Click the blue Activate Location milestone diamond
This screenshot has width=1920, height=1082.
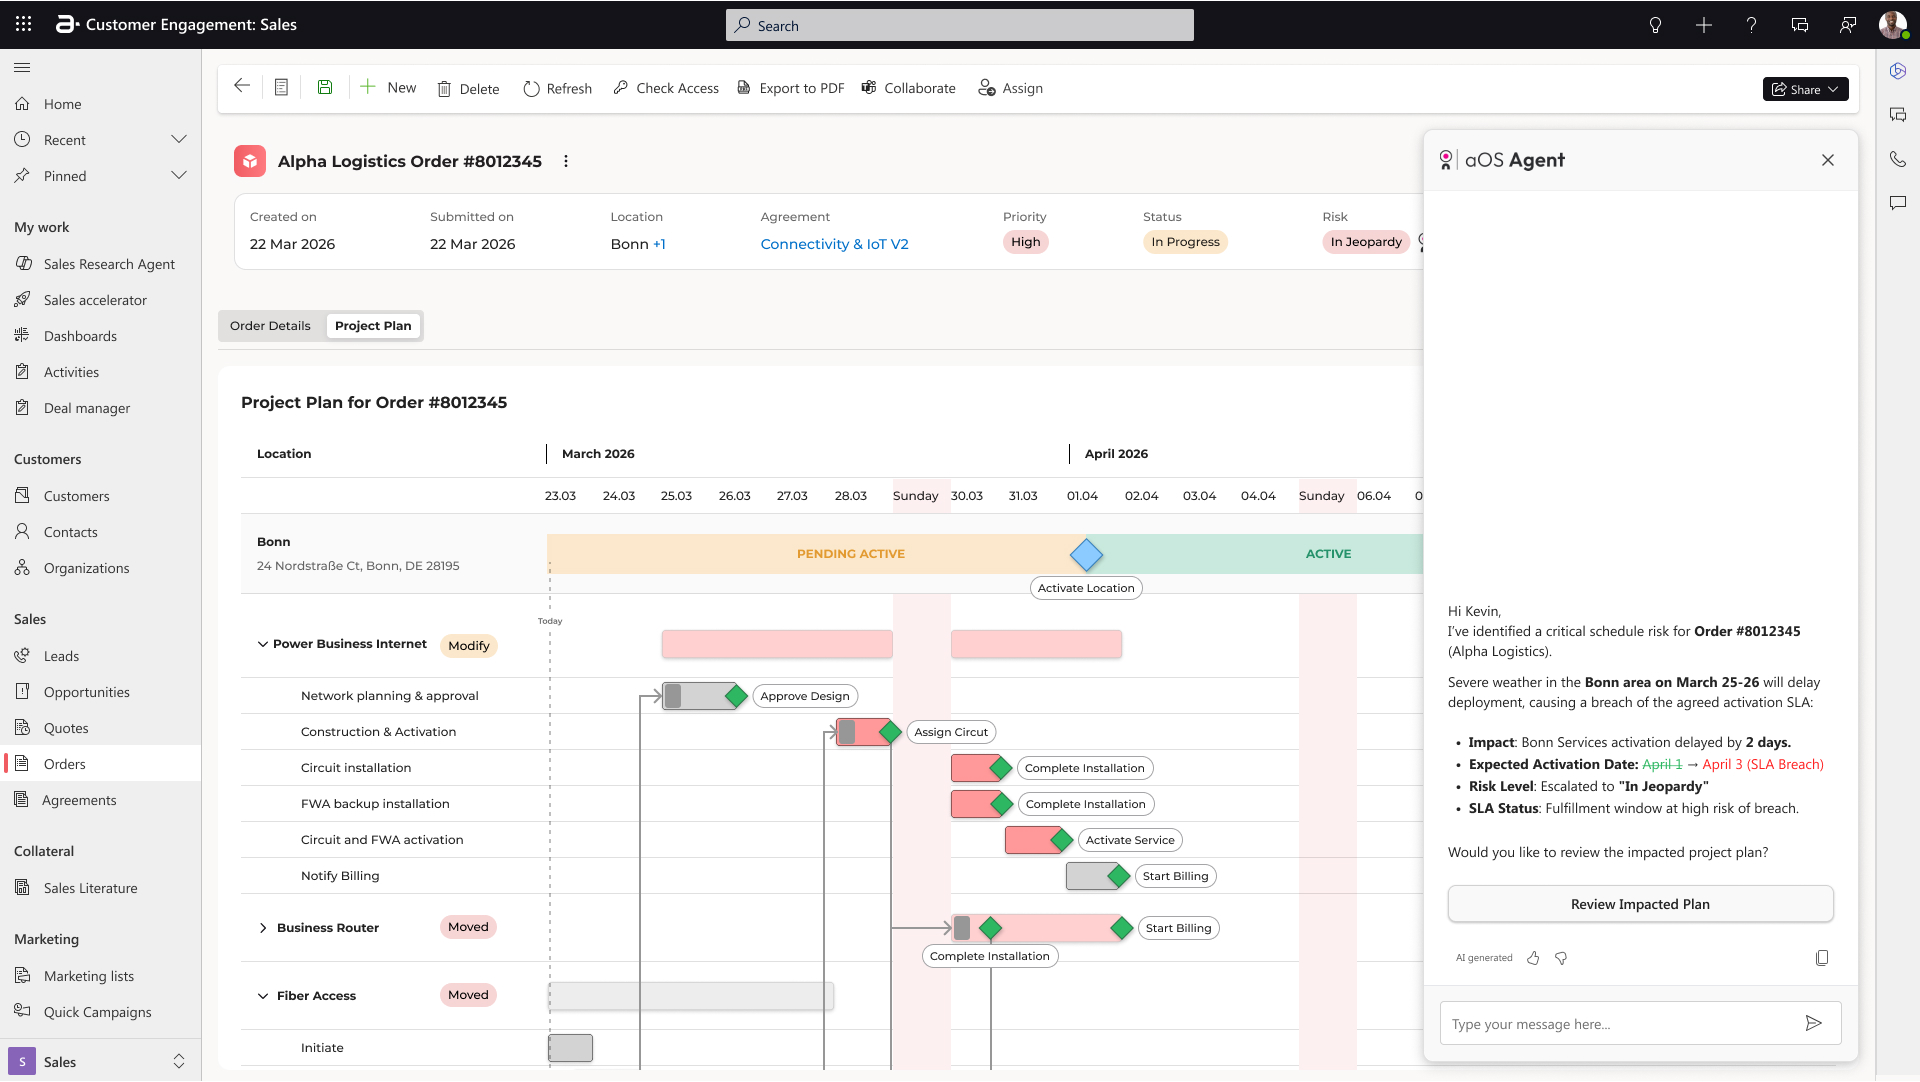point(1086,554)
